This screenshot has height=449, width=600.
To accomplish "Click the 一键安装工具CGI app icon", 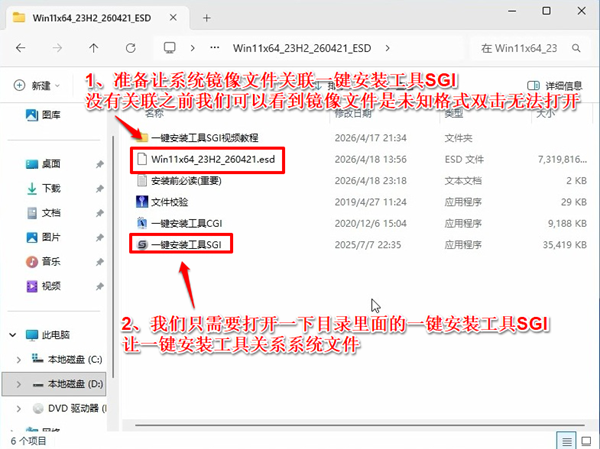I will click(142, 223).
